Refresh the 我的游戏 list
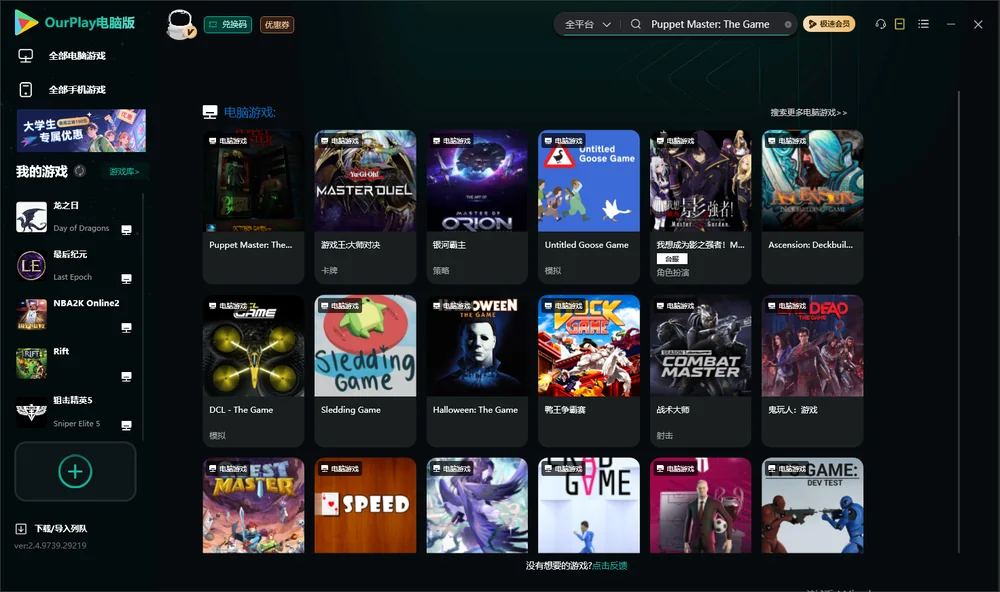1000x592 pixels. click(x=80, y=171)
